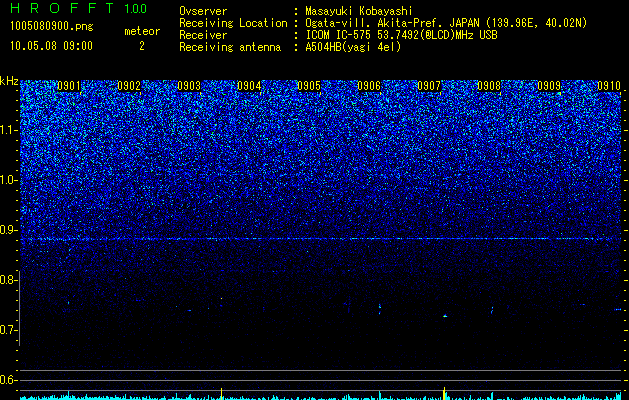This screenshot has width=629, height=400.
Task: Click the 0908 time marker
Action: 489,86
